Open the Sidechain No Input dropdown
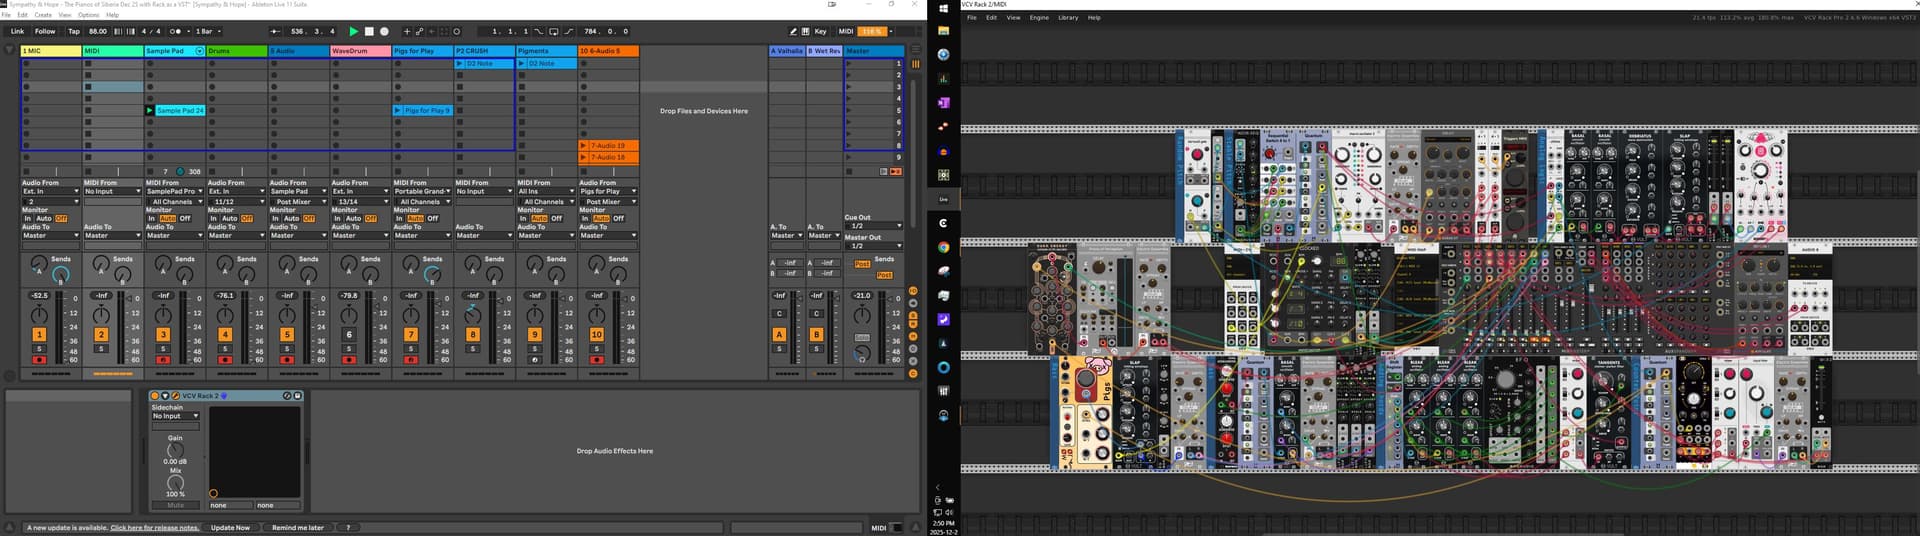The image size is (1920, 536). pyautogui.click(x=175, y=416)
